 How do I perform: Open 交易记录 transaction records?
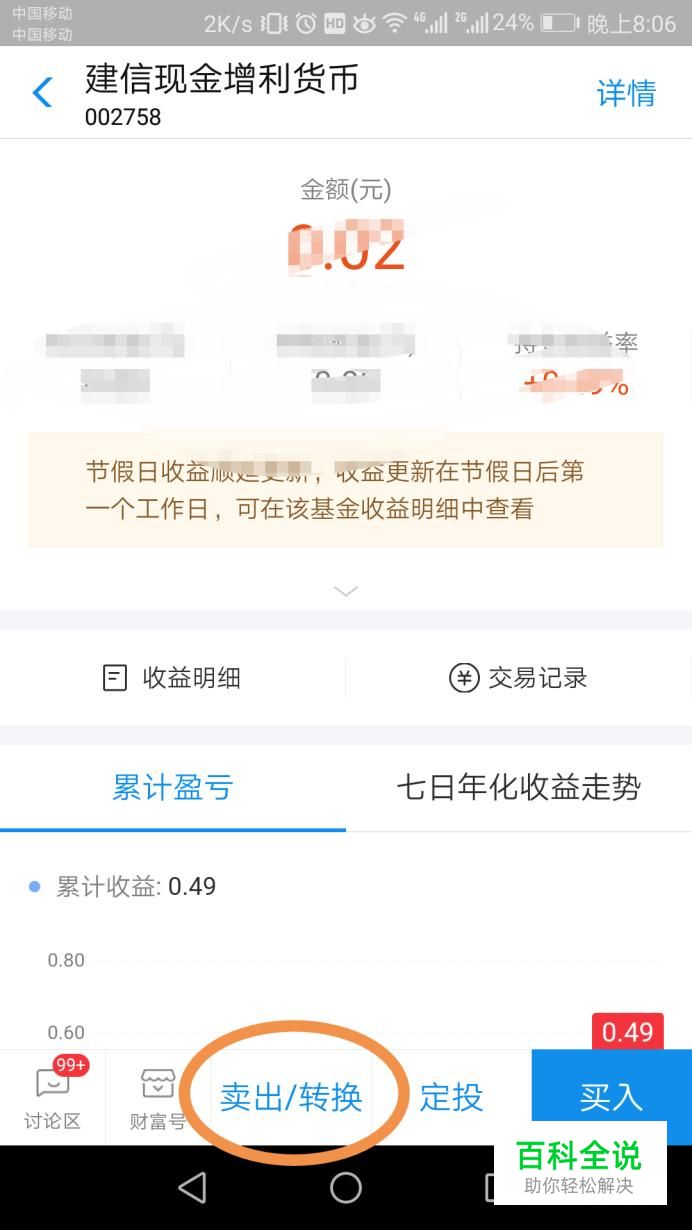518,678
